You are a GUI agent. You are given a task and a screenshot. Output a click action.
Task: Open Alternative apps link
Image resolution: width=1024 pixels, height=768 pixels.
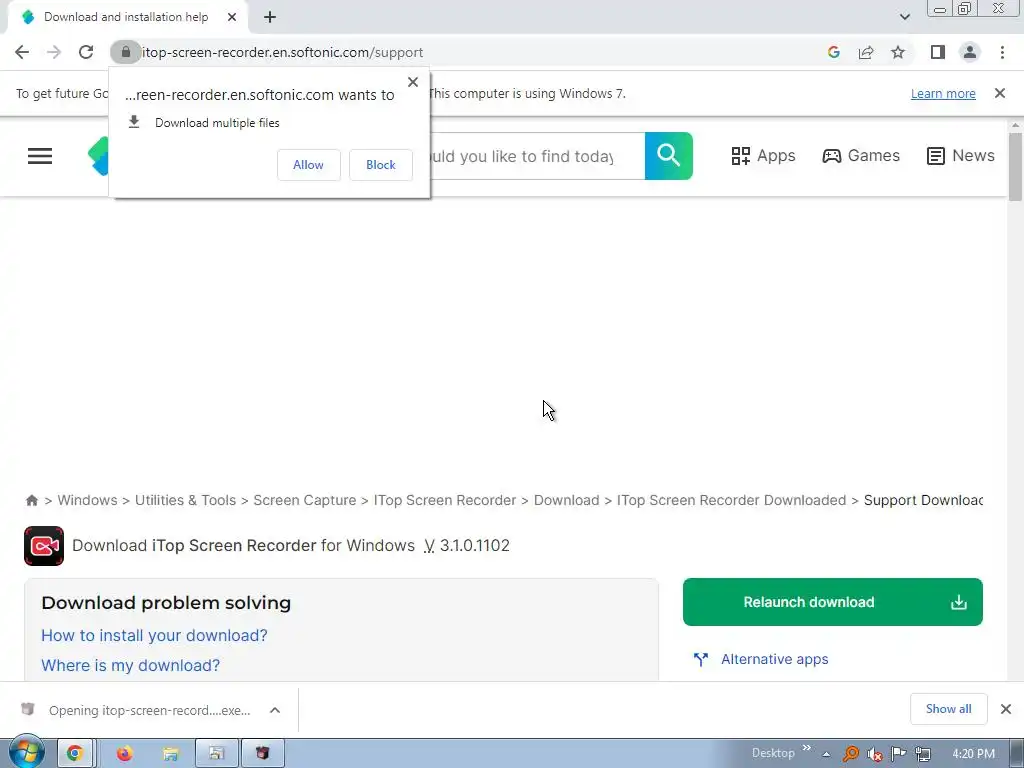775,660
